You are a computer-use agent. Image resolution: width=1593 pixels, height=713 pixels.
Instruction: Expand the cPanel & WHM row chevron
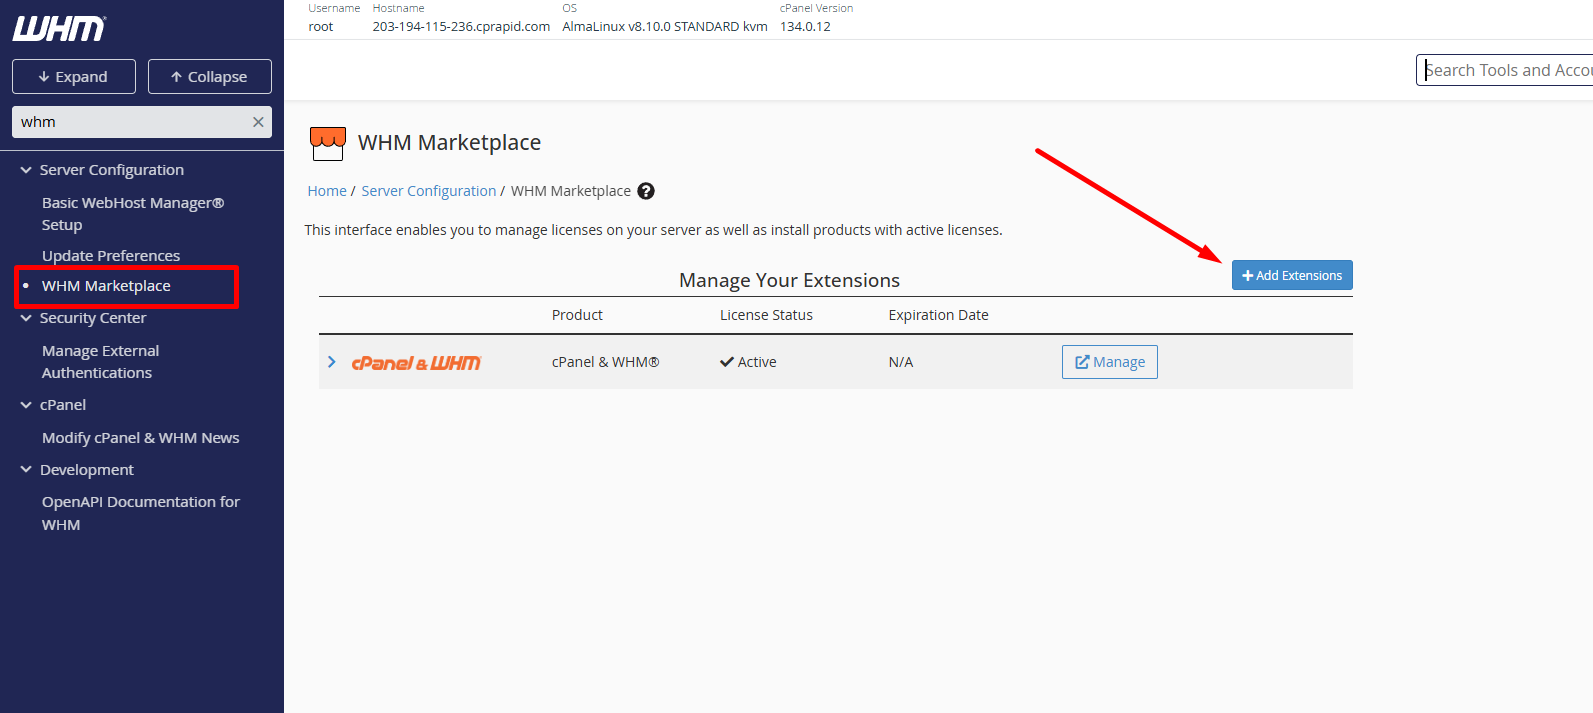click(x=332, y=362)
